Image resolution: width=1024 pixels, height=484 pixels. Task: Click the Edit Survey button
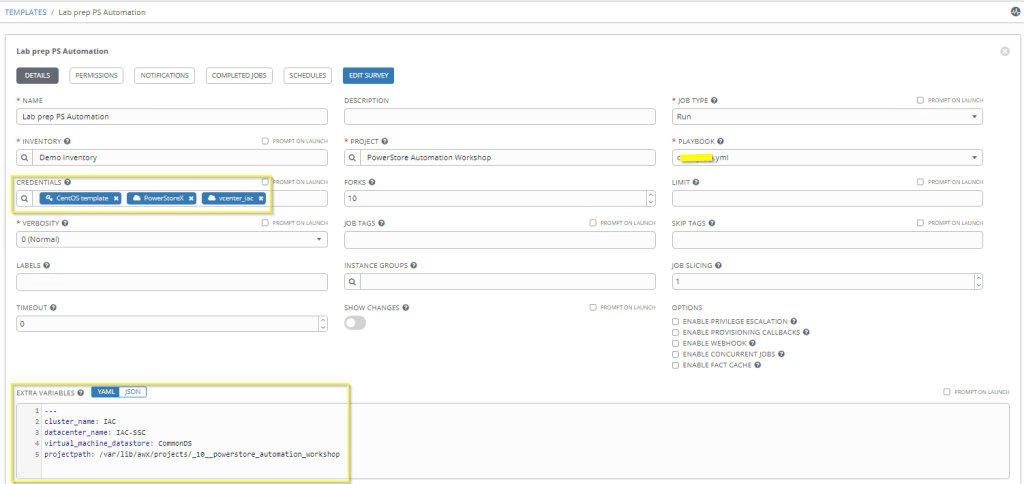(368, 76)
